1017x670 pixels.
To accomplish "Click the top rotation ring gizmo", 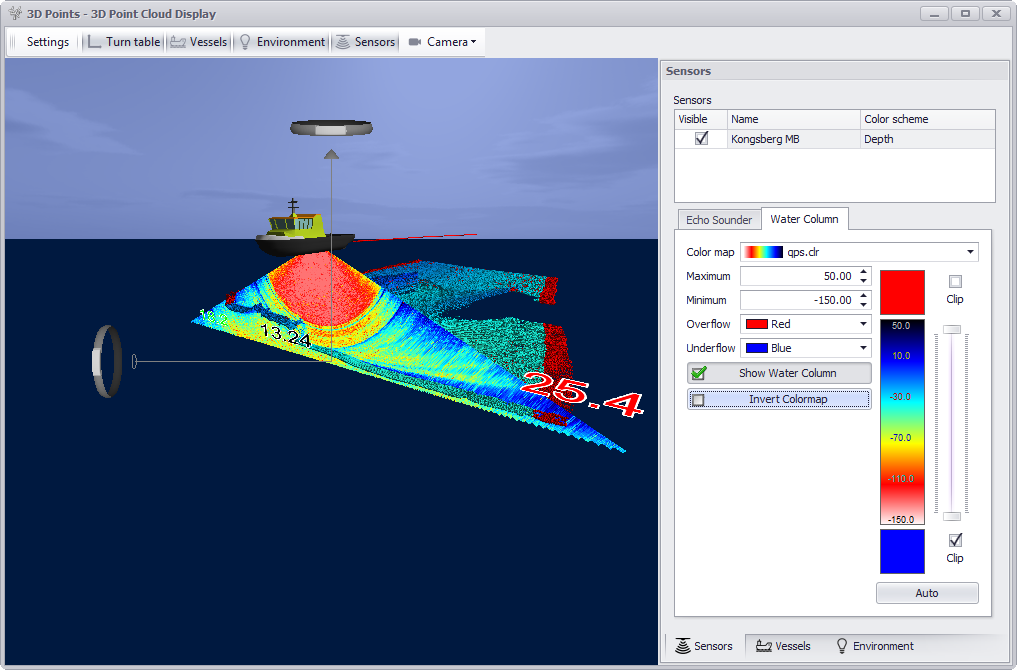I will (331, 128).
